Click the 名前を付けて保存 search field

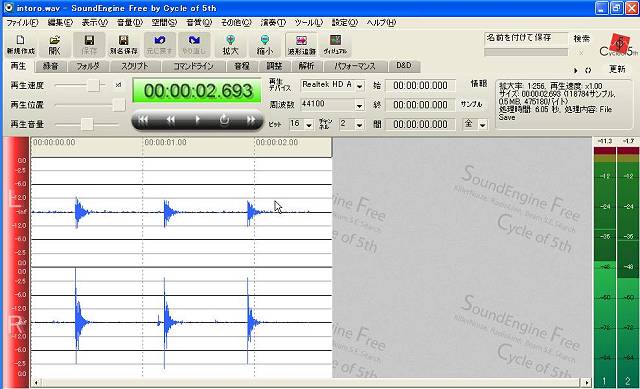click(526, 38)
